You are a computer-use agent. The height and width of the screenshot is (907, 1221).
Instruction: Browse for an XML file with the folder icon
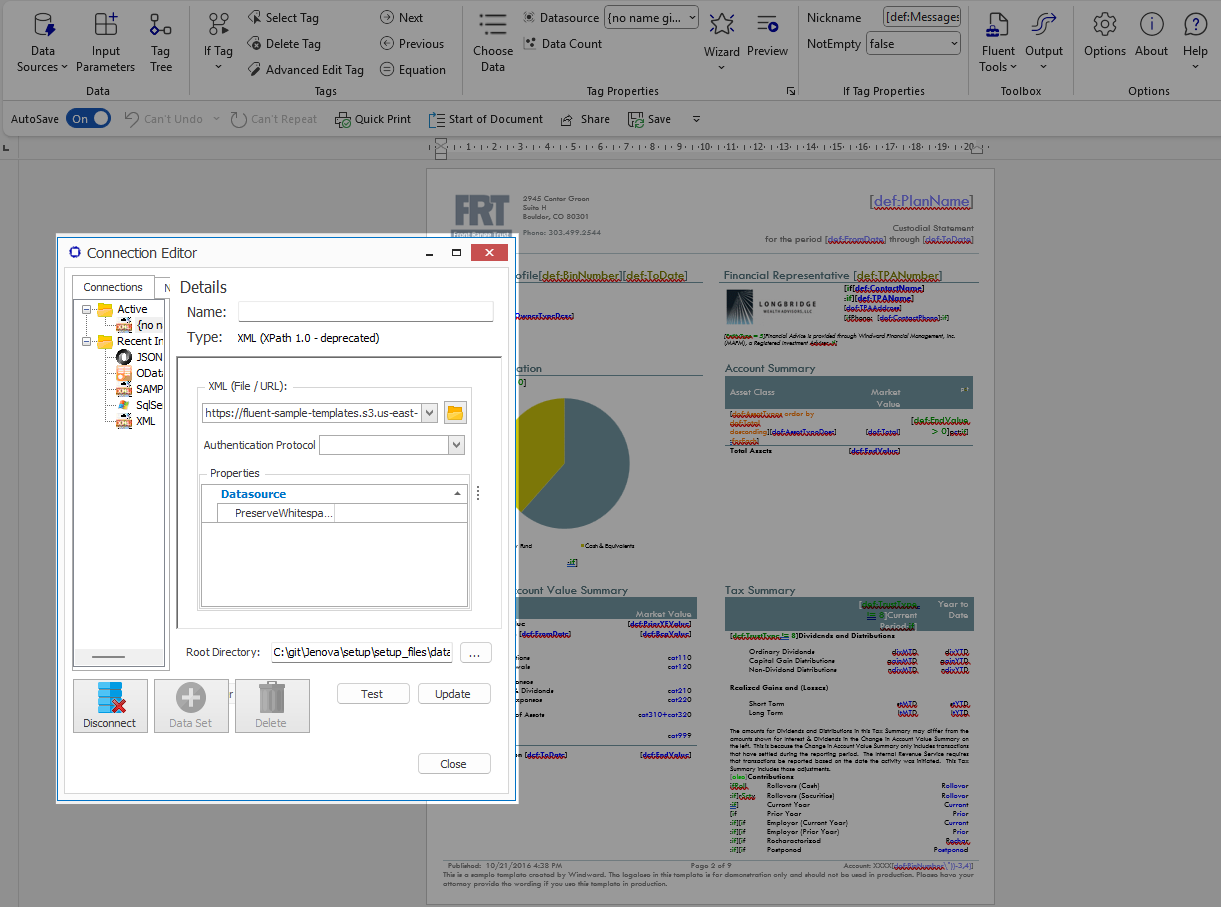click(x=455, y=412)
